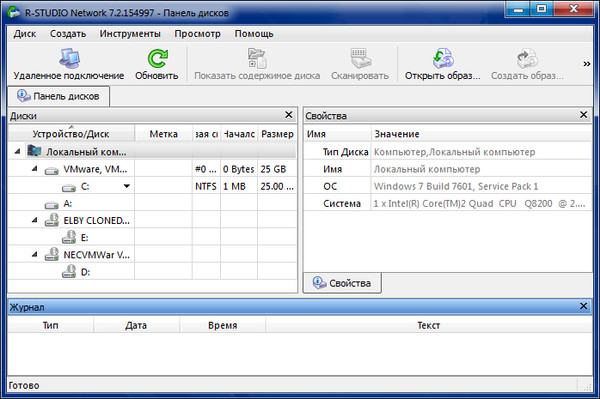This screenshot has width=600, height=399.
Task: Click the 0 Bytes start cell
Action: (x=238, y=169)
